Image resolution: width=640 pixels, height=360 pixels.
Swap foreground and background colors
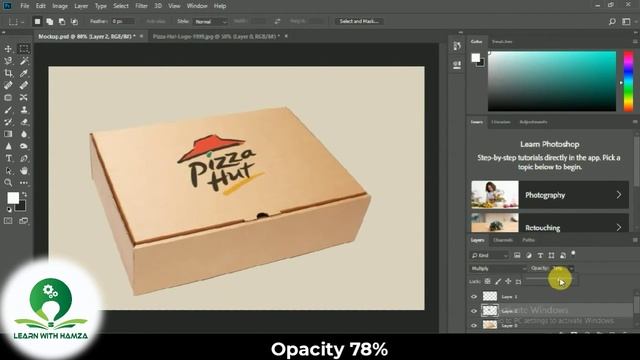[24, 195]
